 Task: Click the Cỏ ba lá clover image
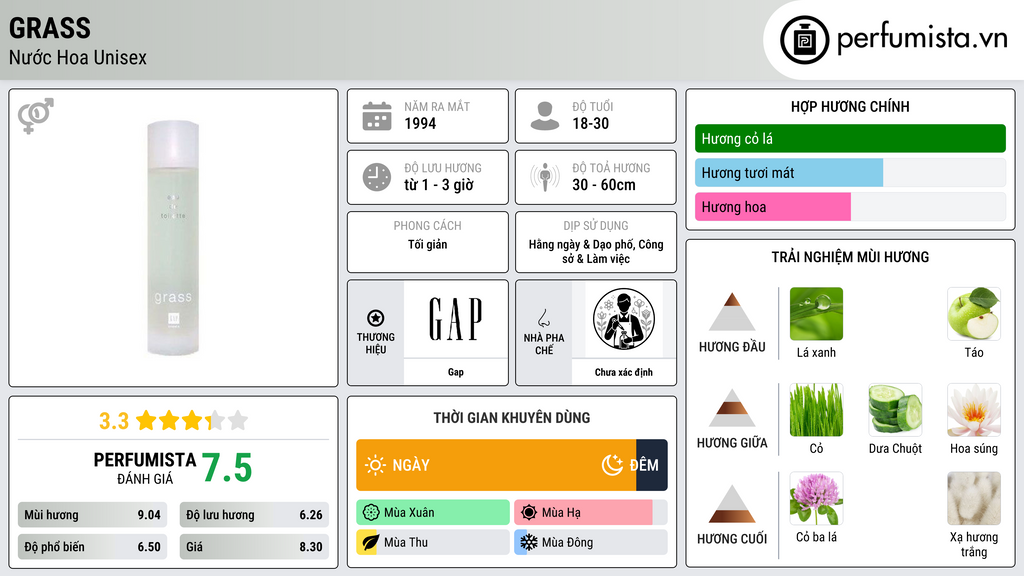[816, 499]
